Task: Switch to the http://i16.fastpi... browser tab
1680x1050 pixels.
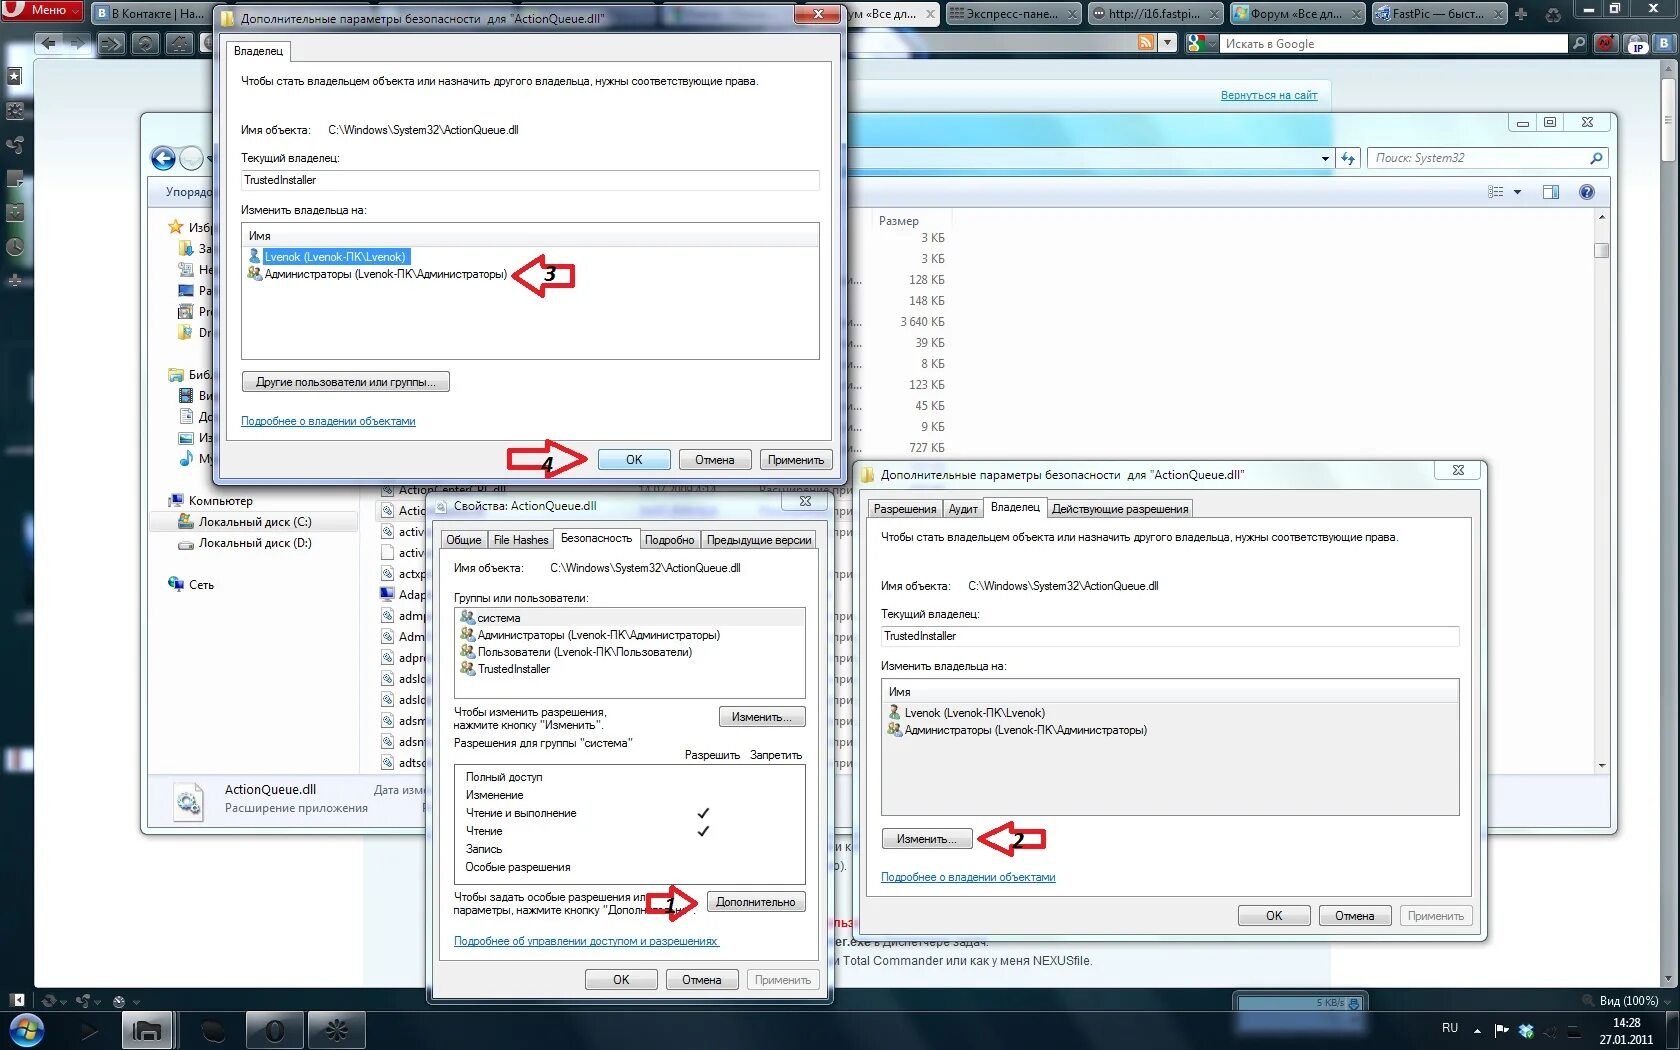Action: pos(1155,13)
